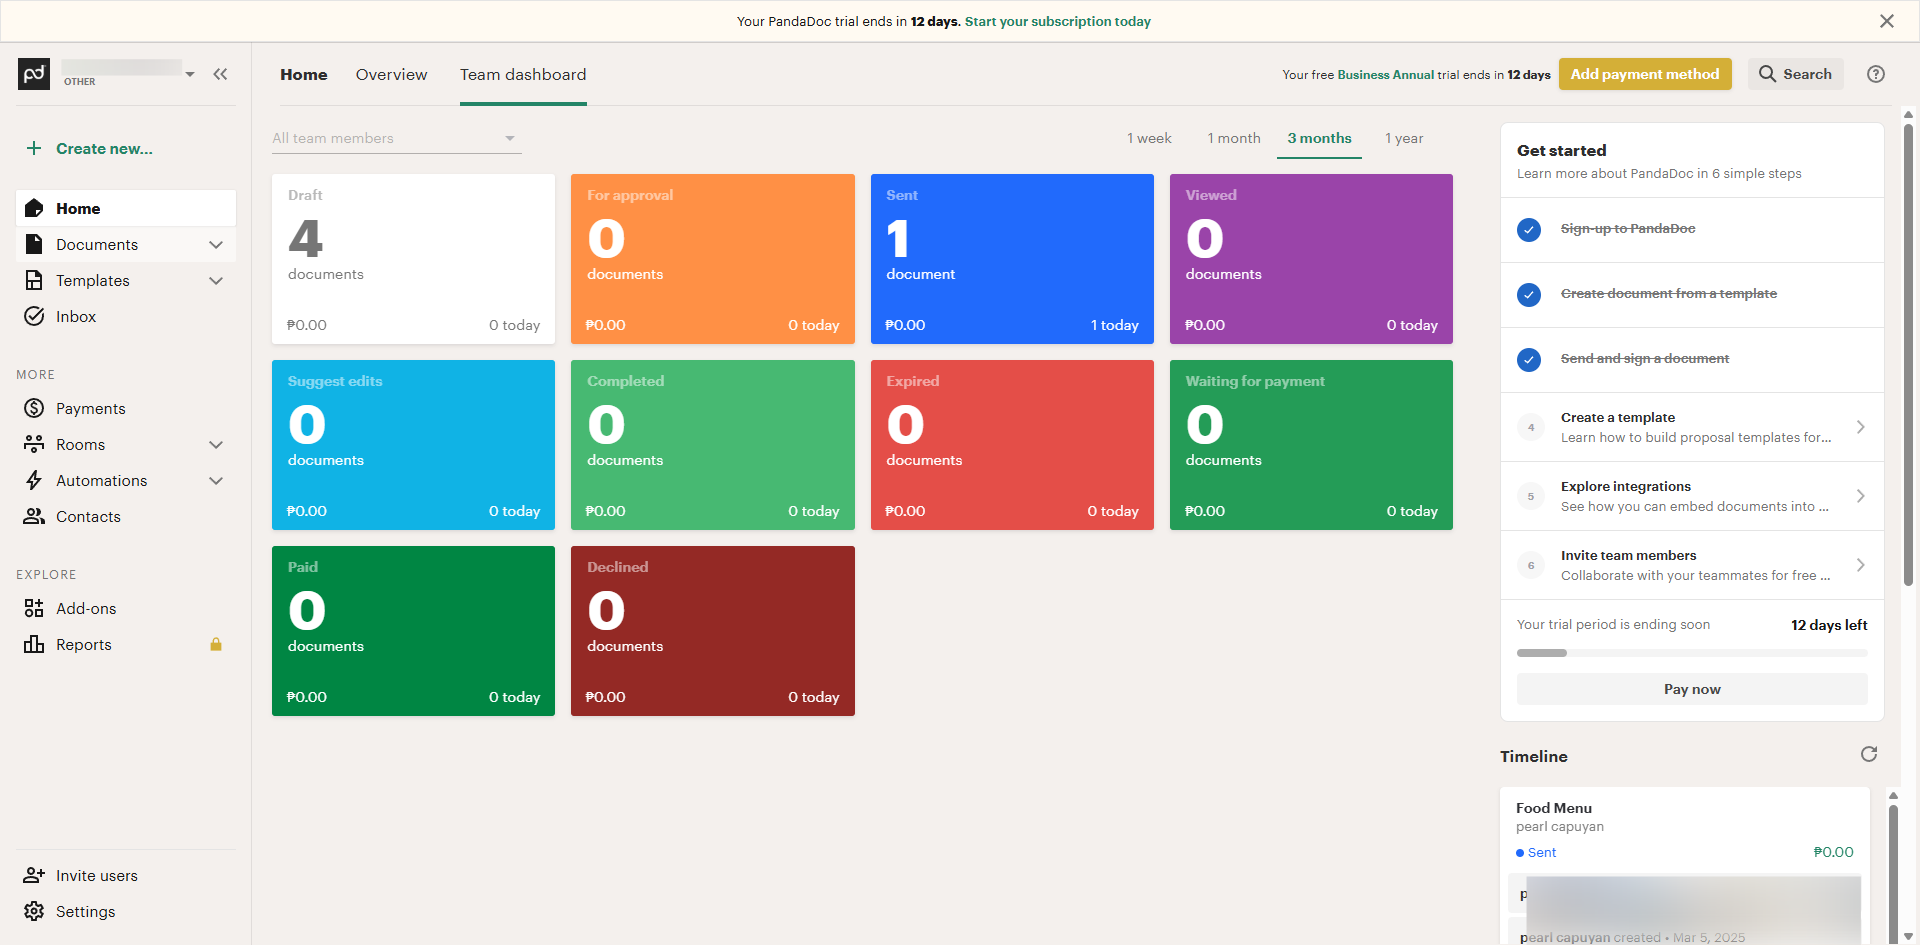Open the red Expired documents card

pyautogui.click(x=1012, y=445)
